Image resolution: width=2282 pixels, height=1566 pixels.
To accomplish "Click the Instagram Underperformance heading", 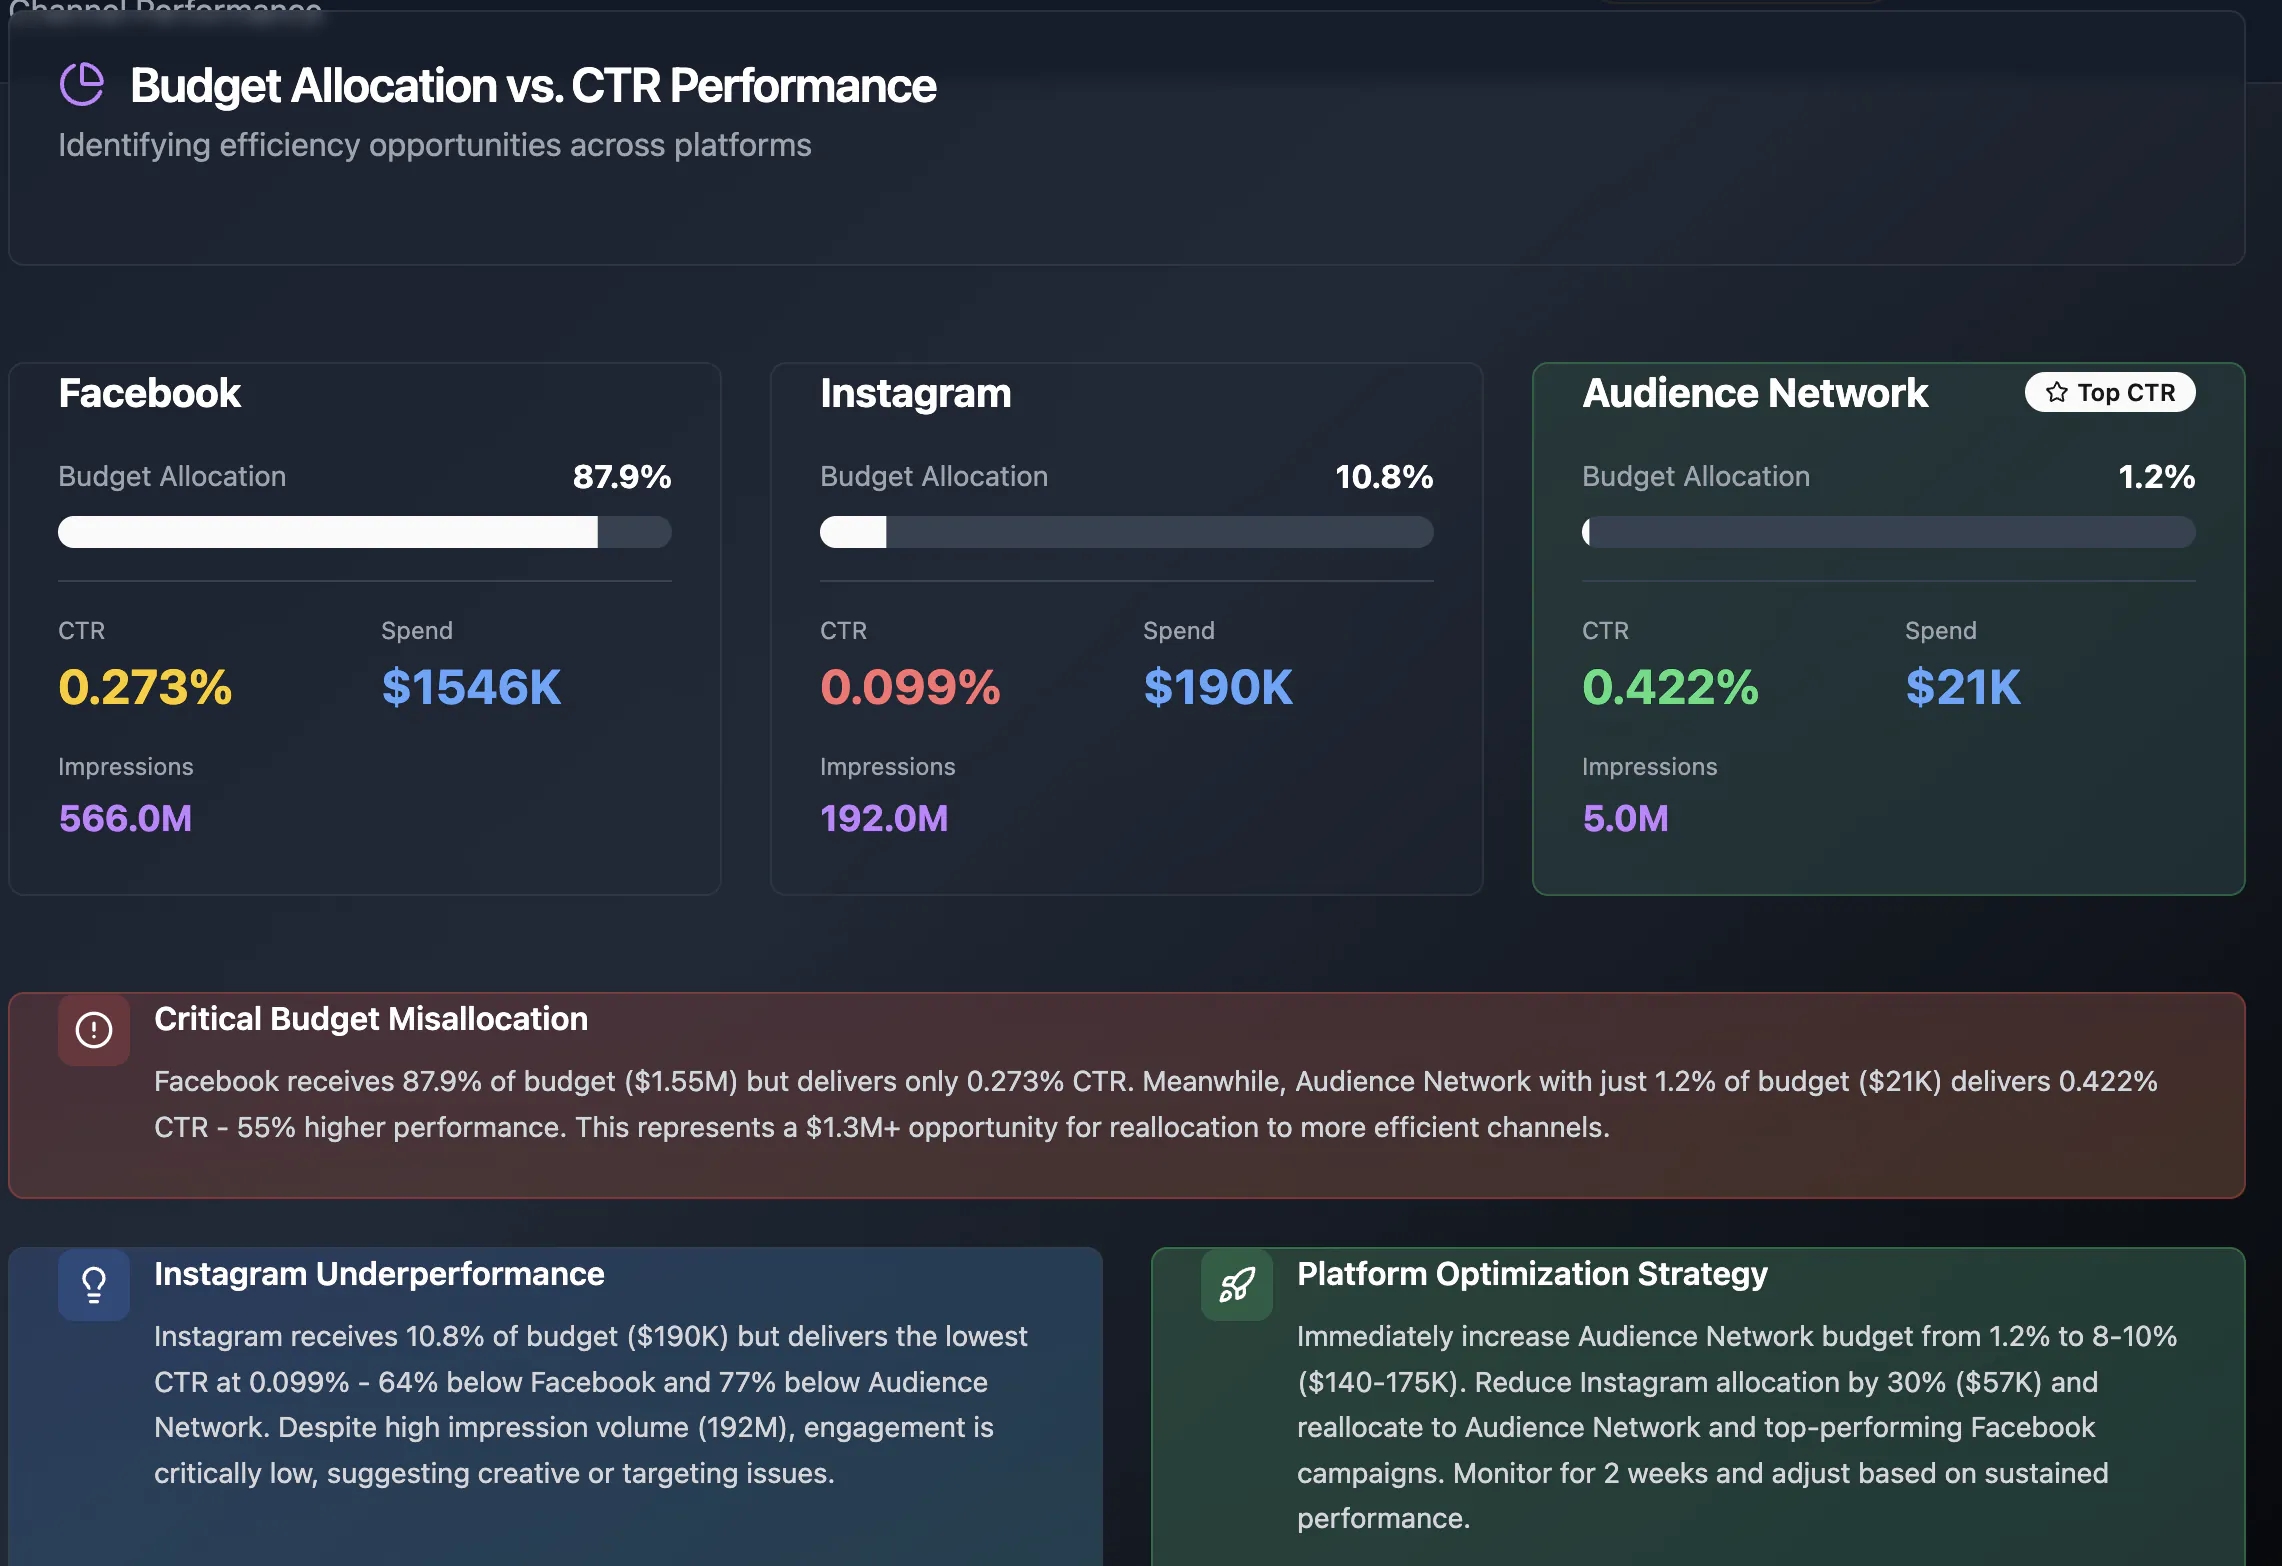I will (x=379, y=1274).
